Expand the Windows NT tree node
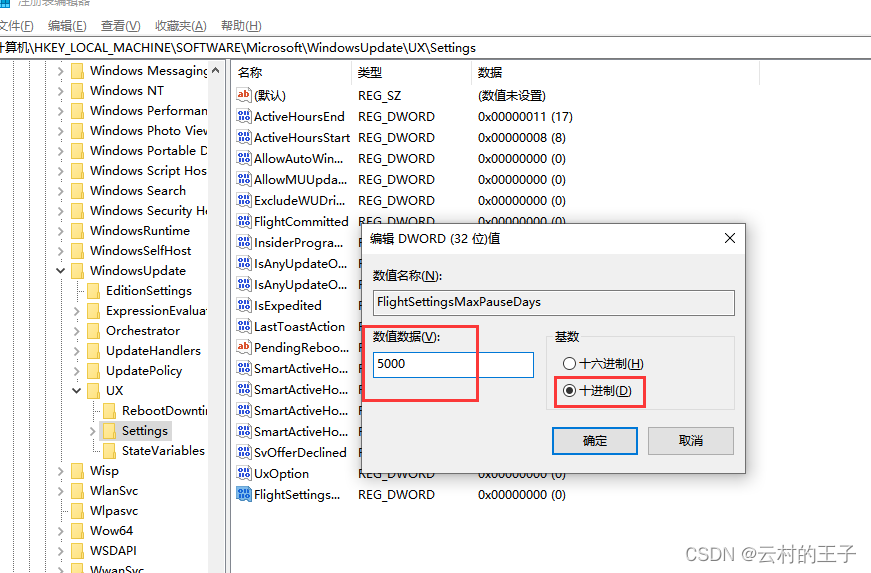The height and width of the screenshot is (573, 871). point(61,91)
